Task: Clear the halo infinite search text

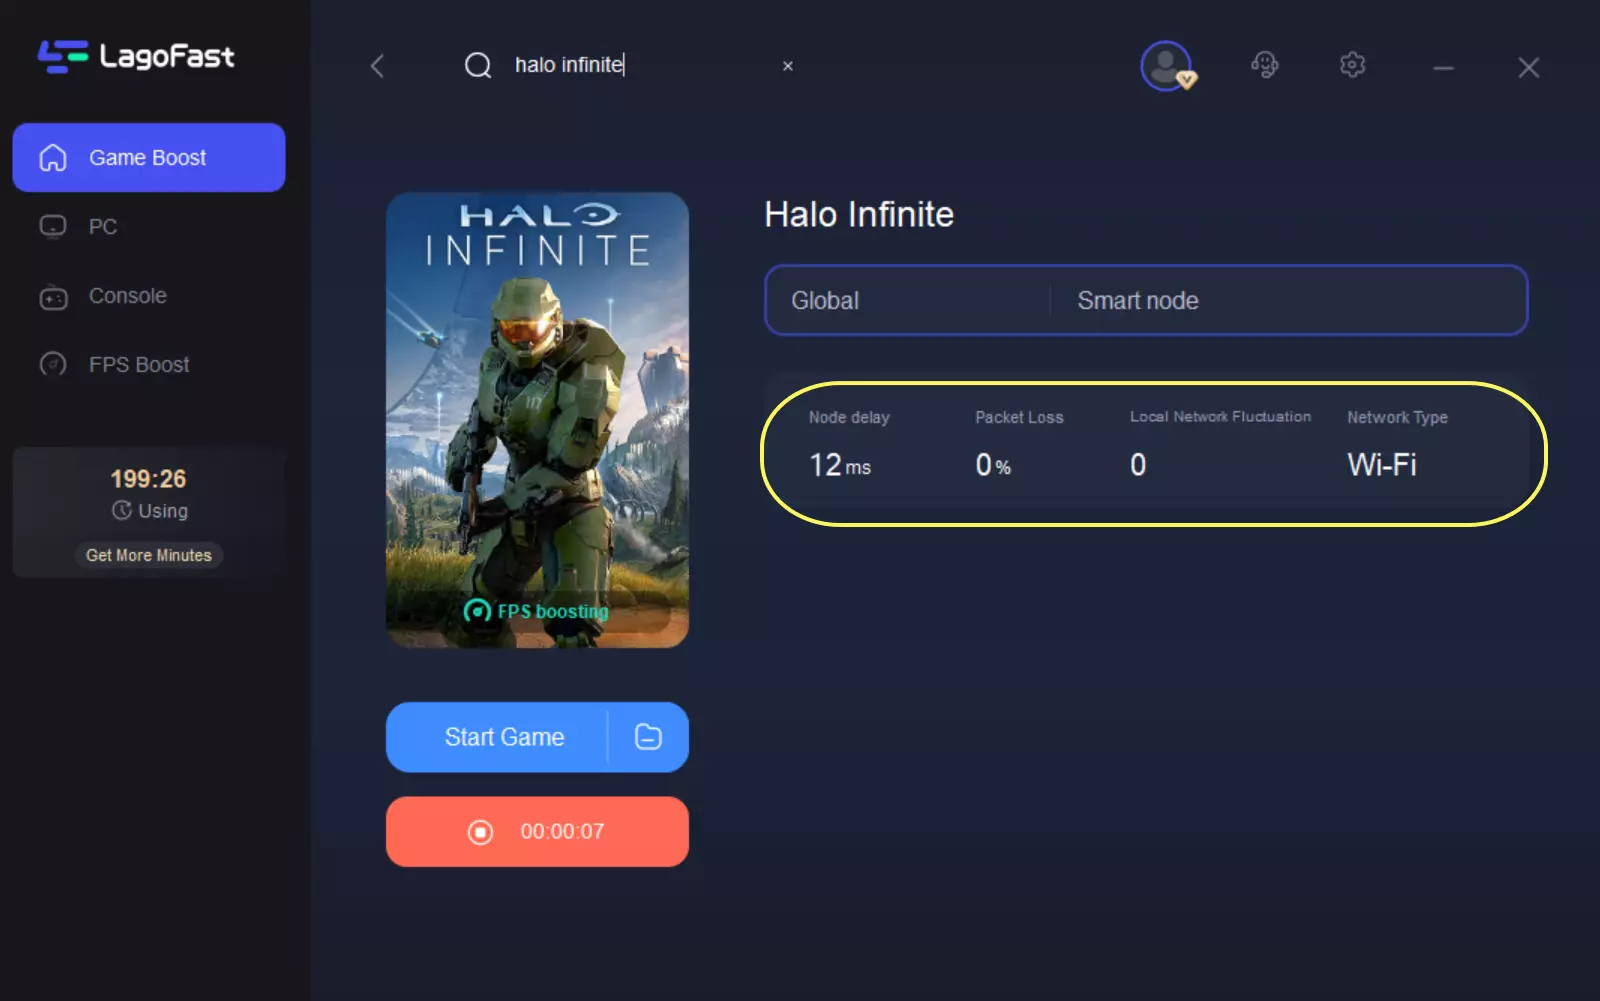Action: point(788,66)
